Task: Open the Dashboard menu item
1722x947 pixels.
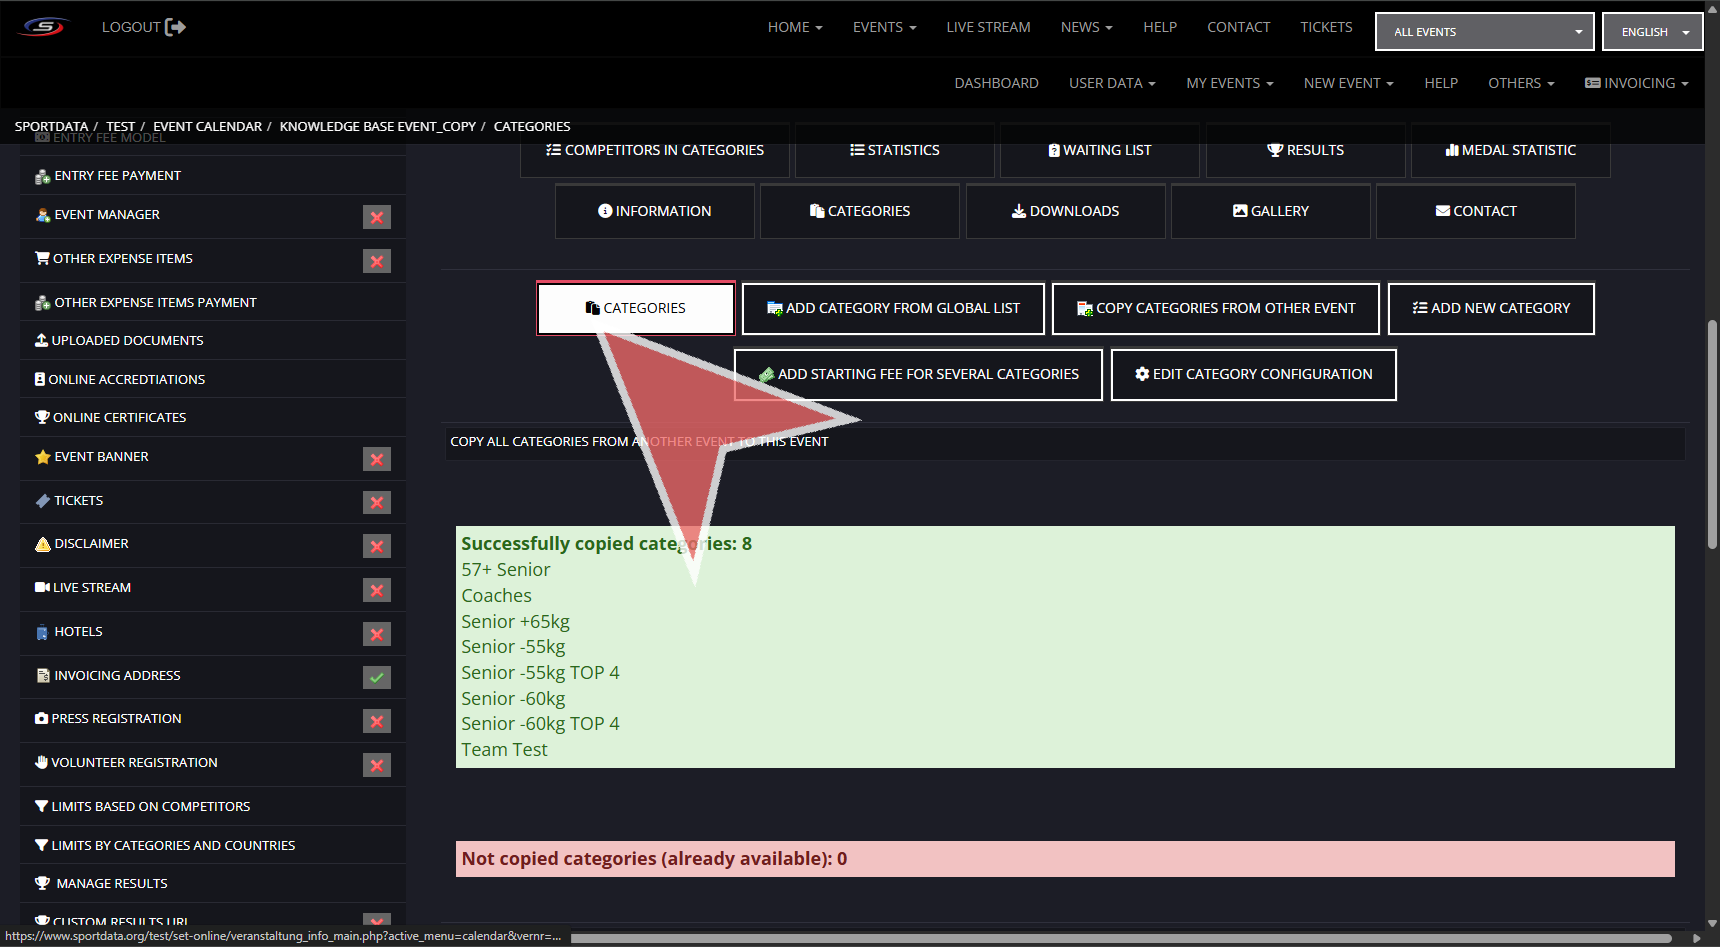Action: point(996,83)
